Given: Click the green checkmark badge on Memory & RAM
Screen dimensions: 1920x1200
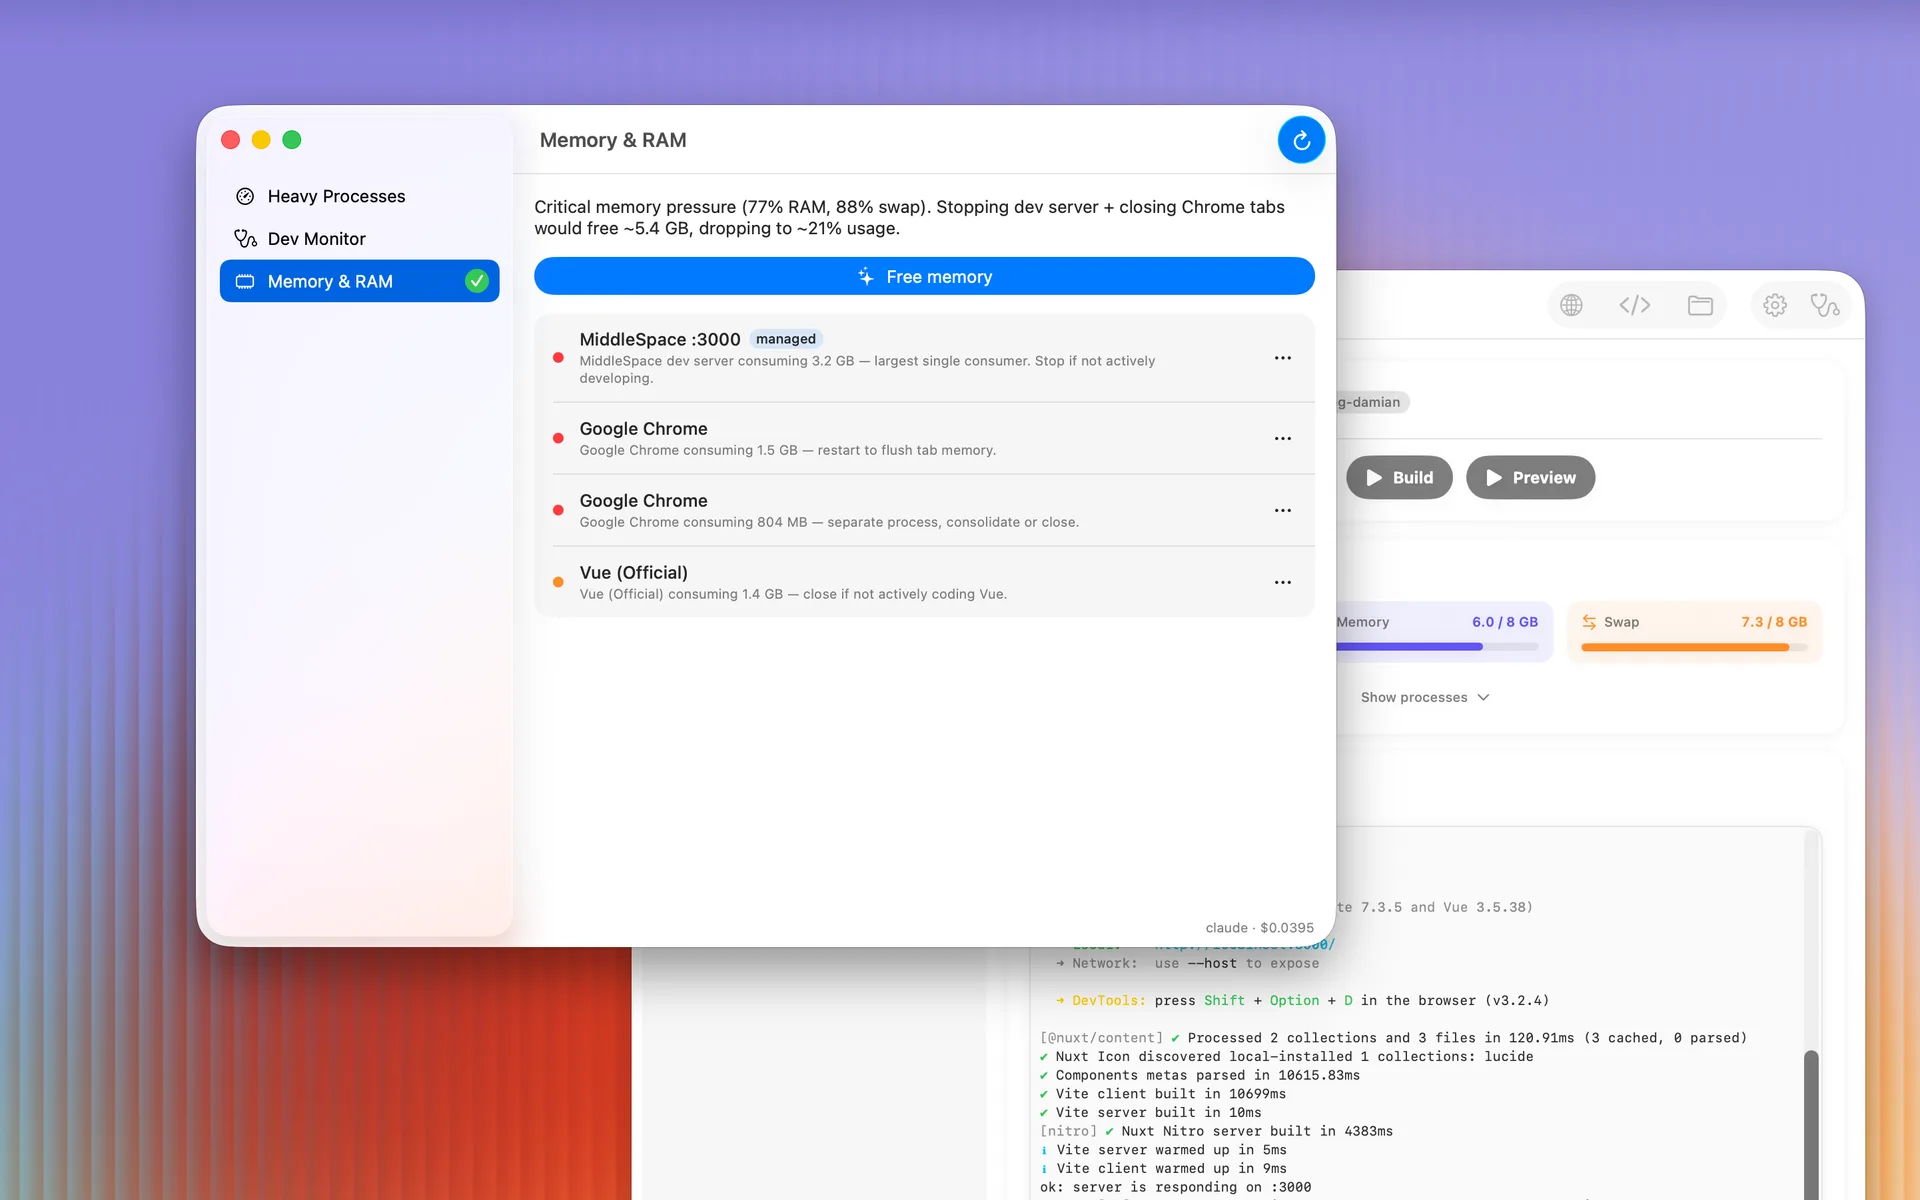Looking at the screenshot, I should tap(477, 281).
